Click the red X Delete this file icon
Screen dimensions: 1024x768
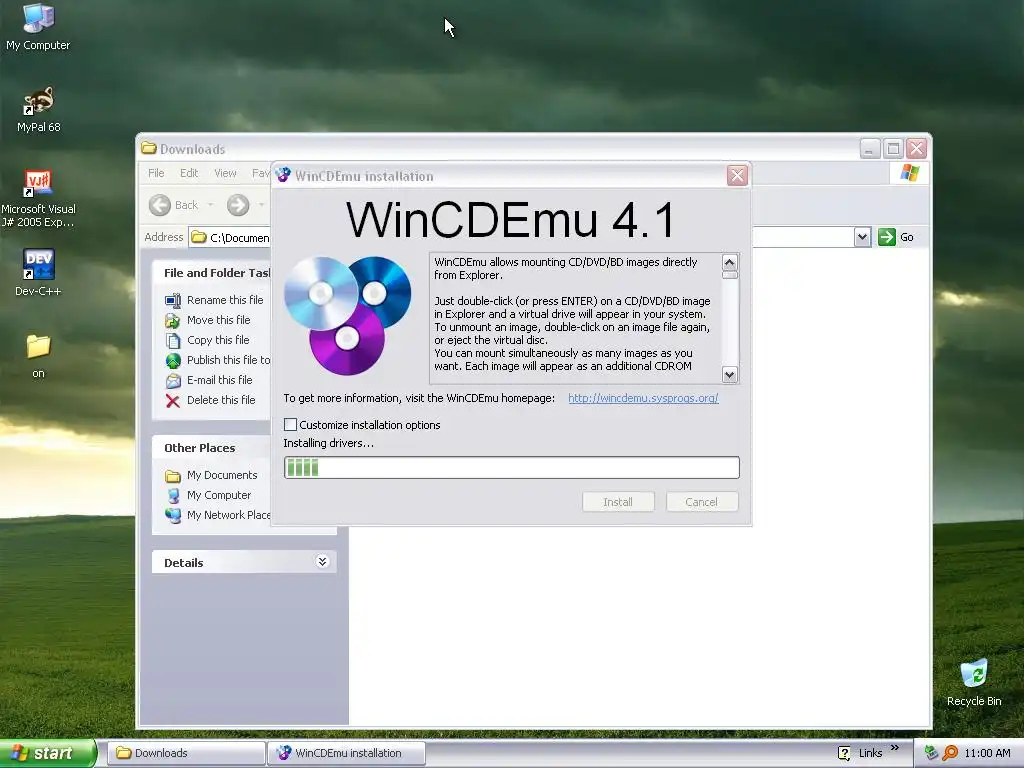tap(173, 400)
